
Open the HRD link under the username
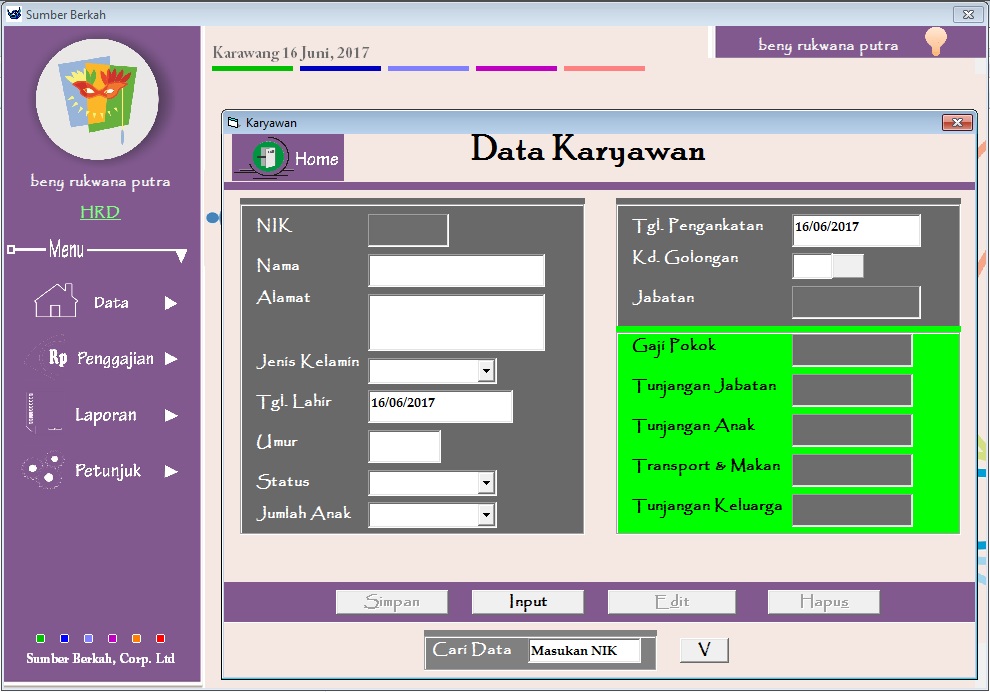98,212
